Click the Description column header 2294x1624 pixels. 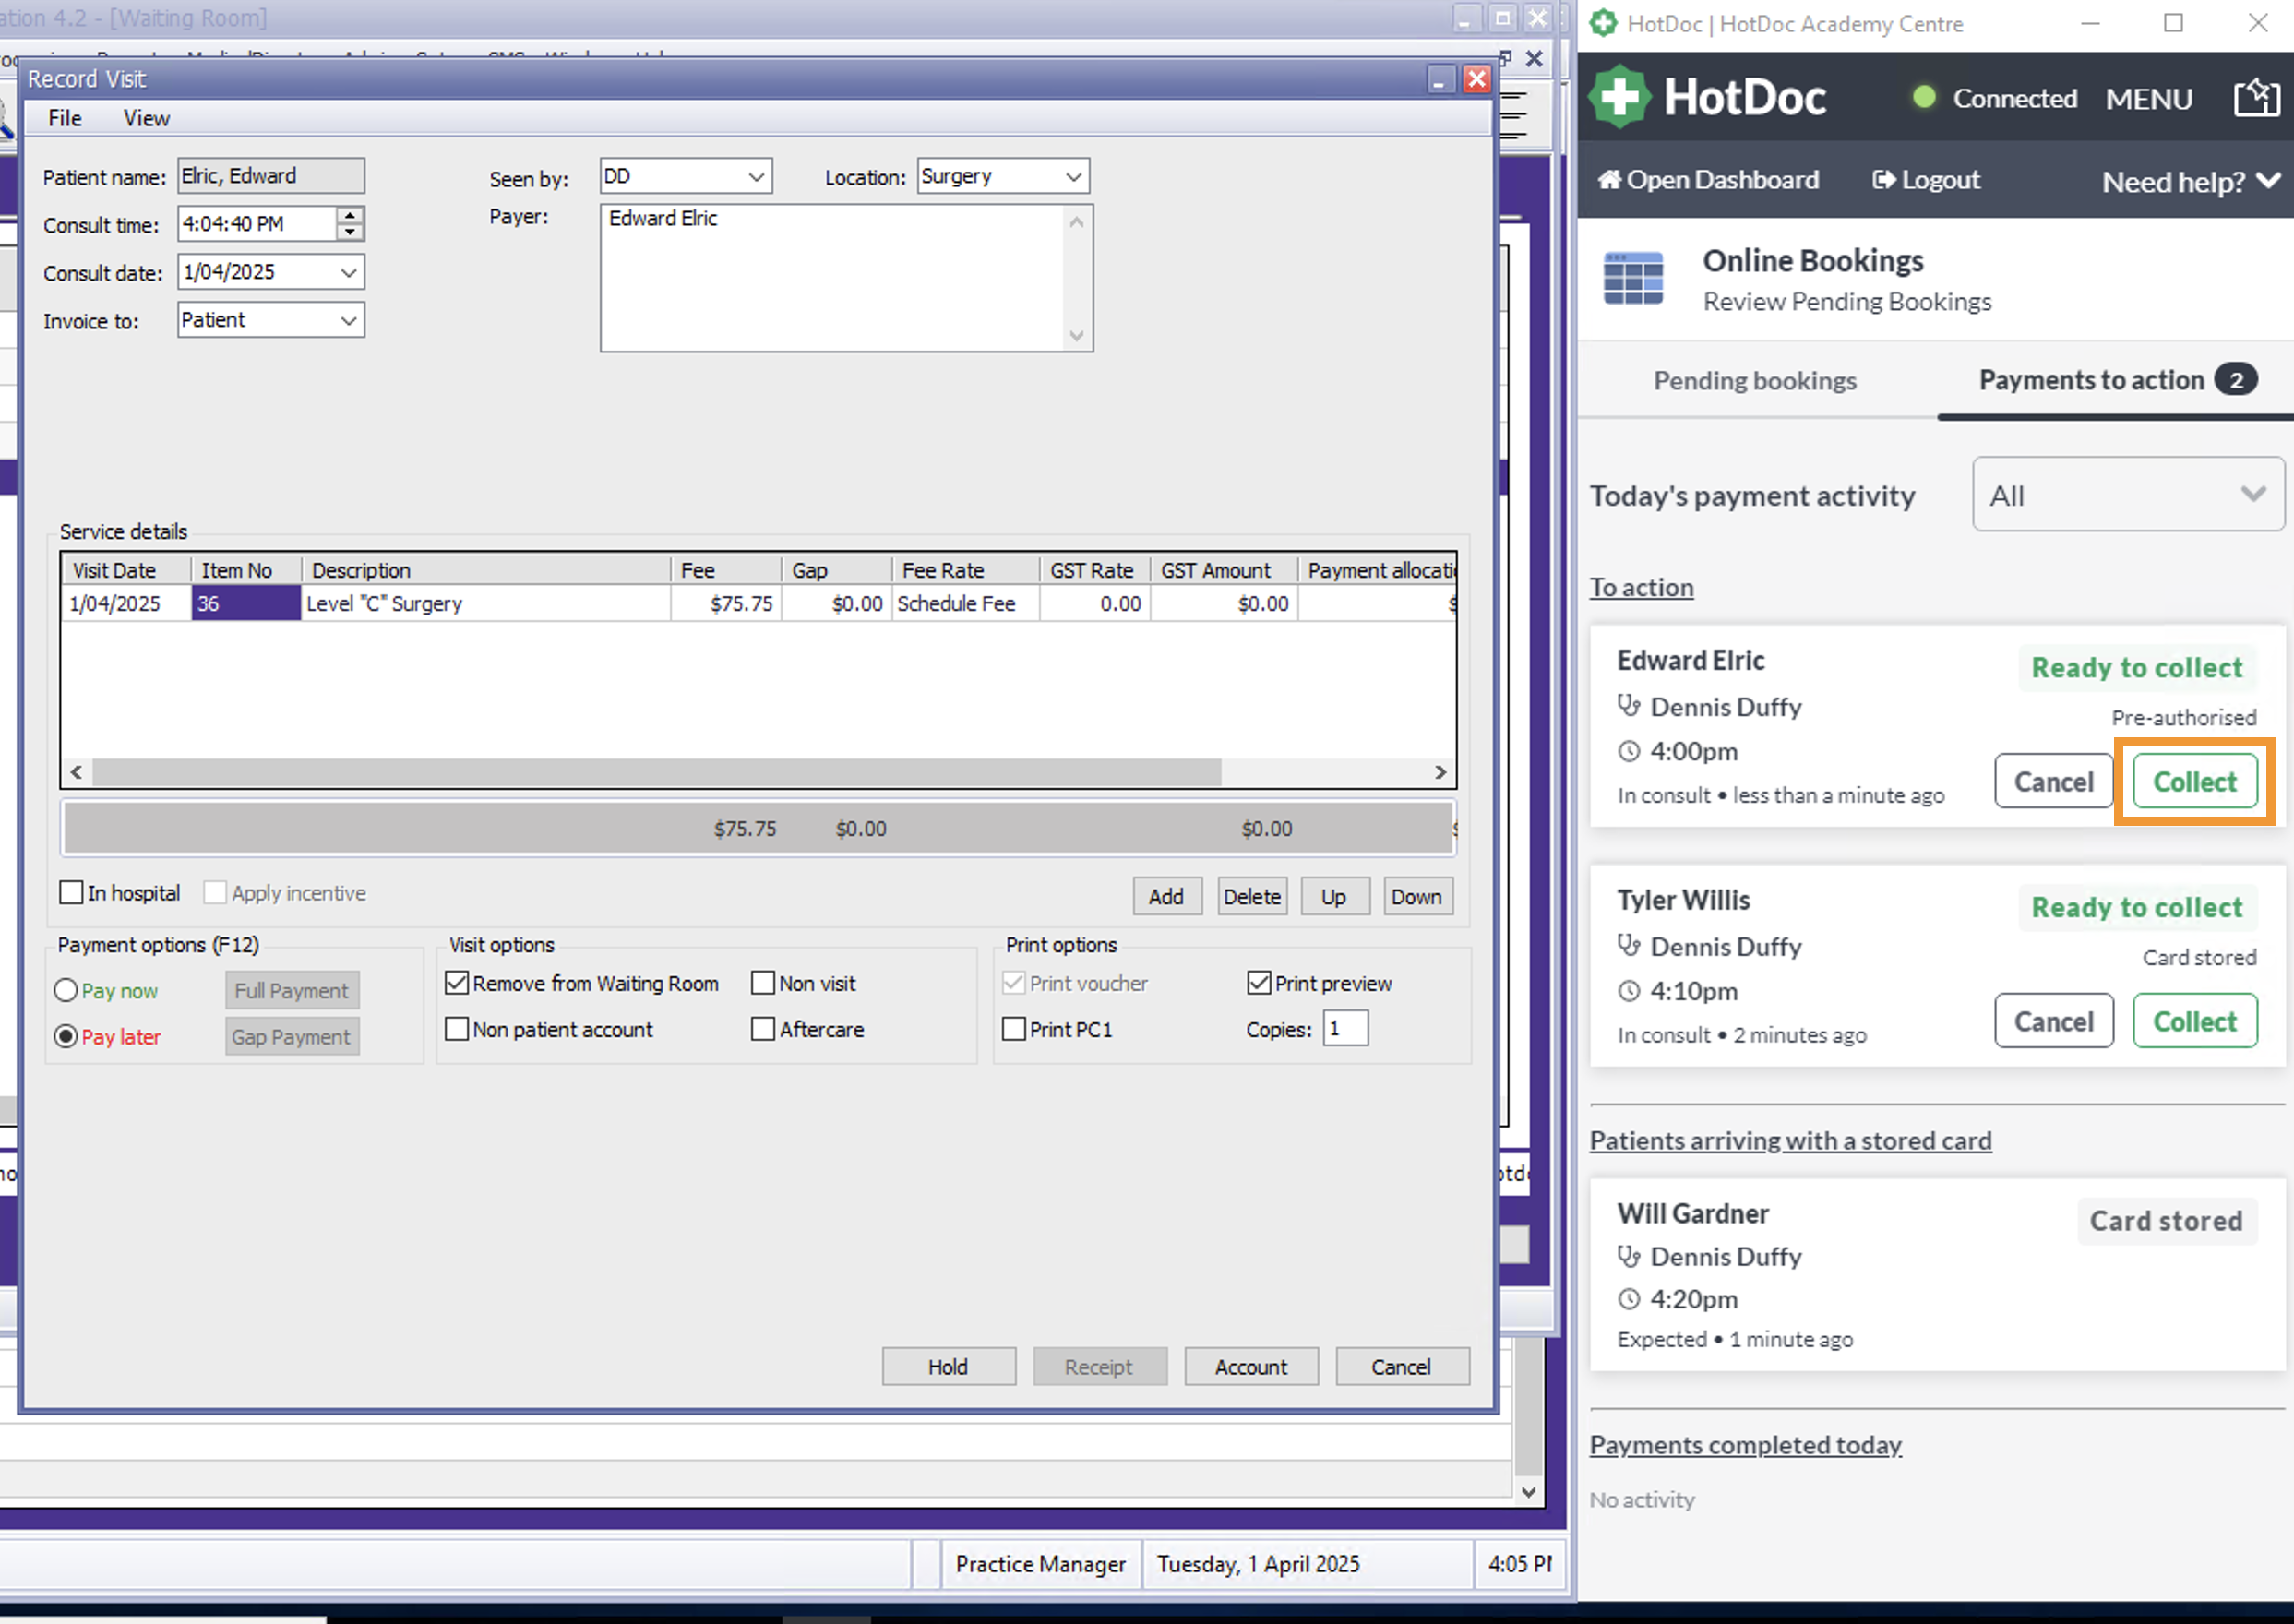coord(486,570)
